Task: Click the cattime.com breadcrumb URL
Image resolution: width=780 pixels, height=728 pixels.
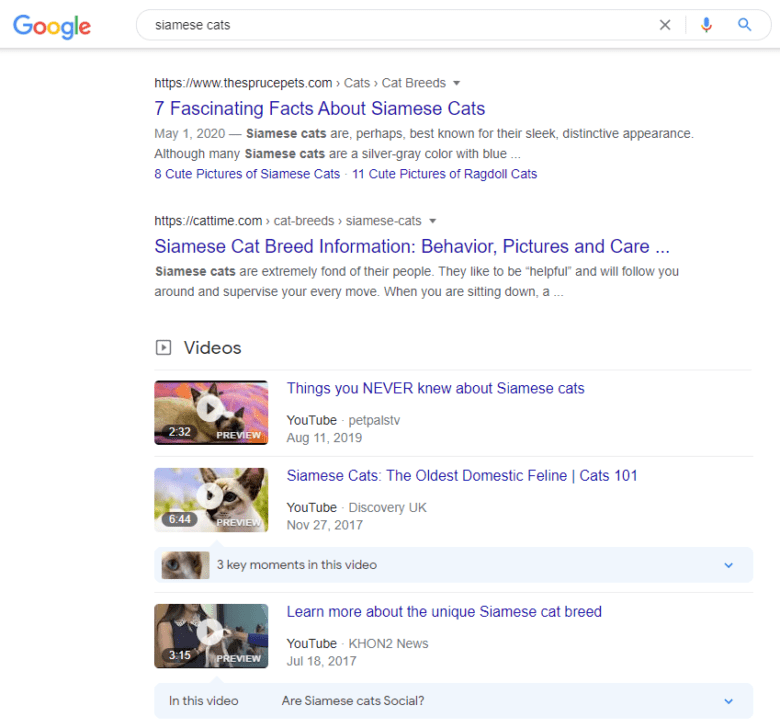Action: point(288,221)
